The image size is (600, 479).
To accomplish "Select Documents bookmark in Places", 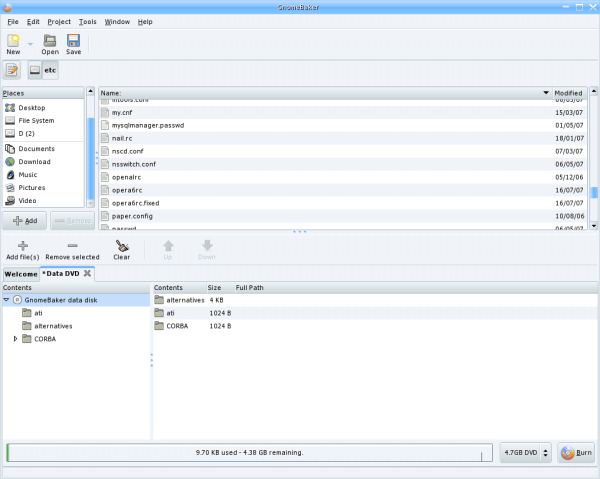I will point(43,149).
